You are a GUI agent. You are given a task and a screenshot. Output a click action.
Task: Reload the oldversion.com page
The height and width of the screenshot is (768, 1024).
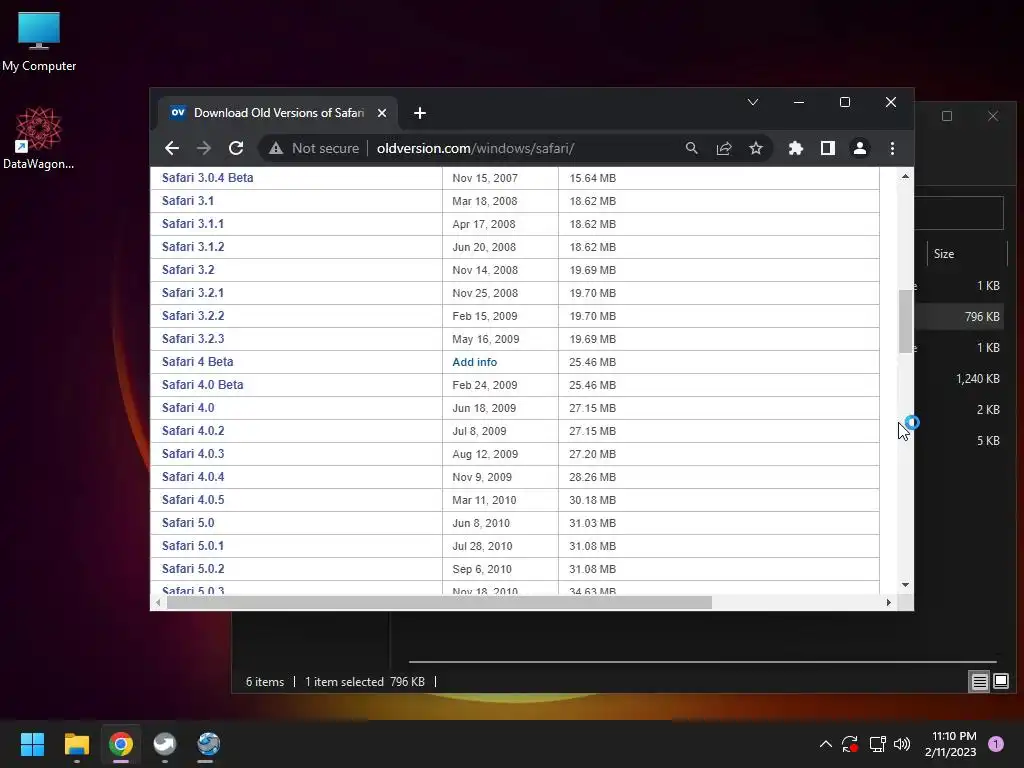point(236,148)
